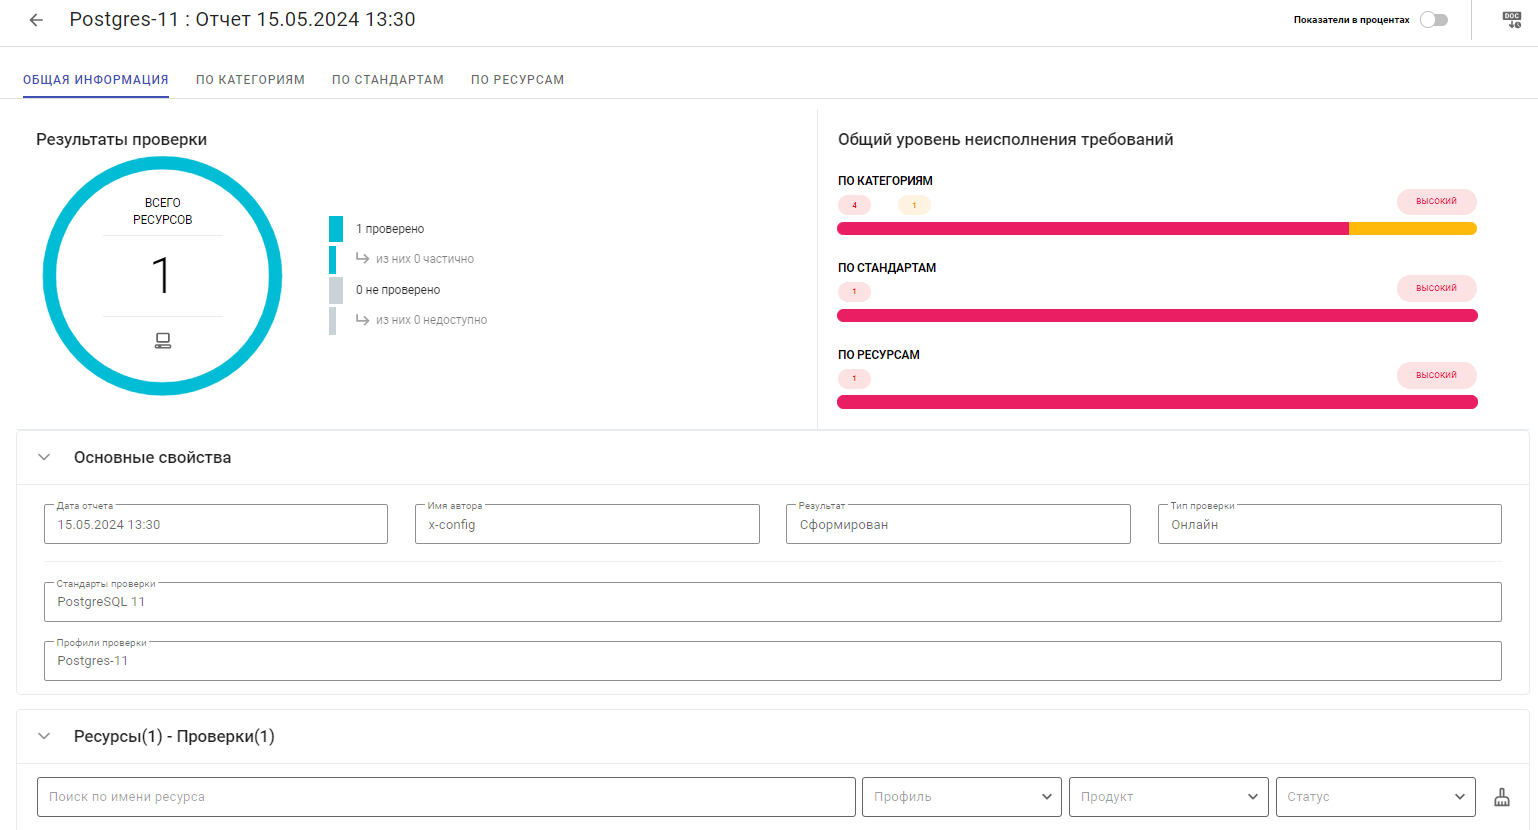Click the Общая информация tab
This screenshot has width=1538, height=830.
tap(96, 80)
